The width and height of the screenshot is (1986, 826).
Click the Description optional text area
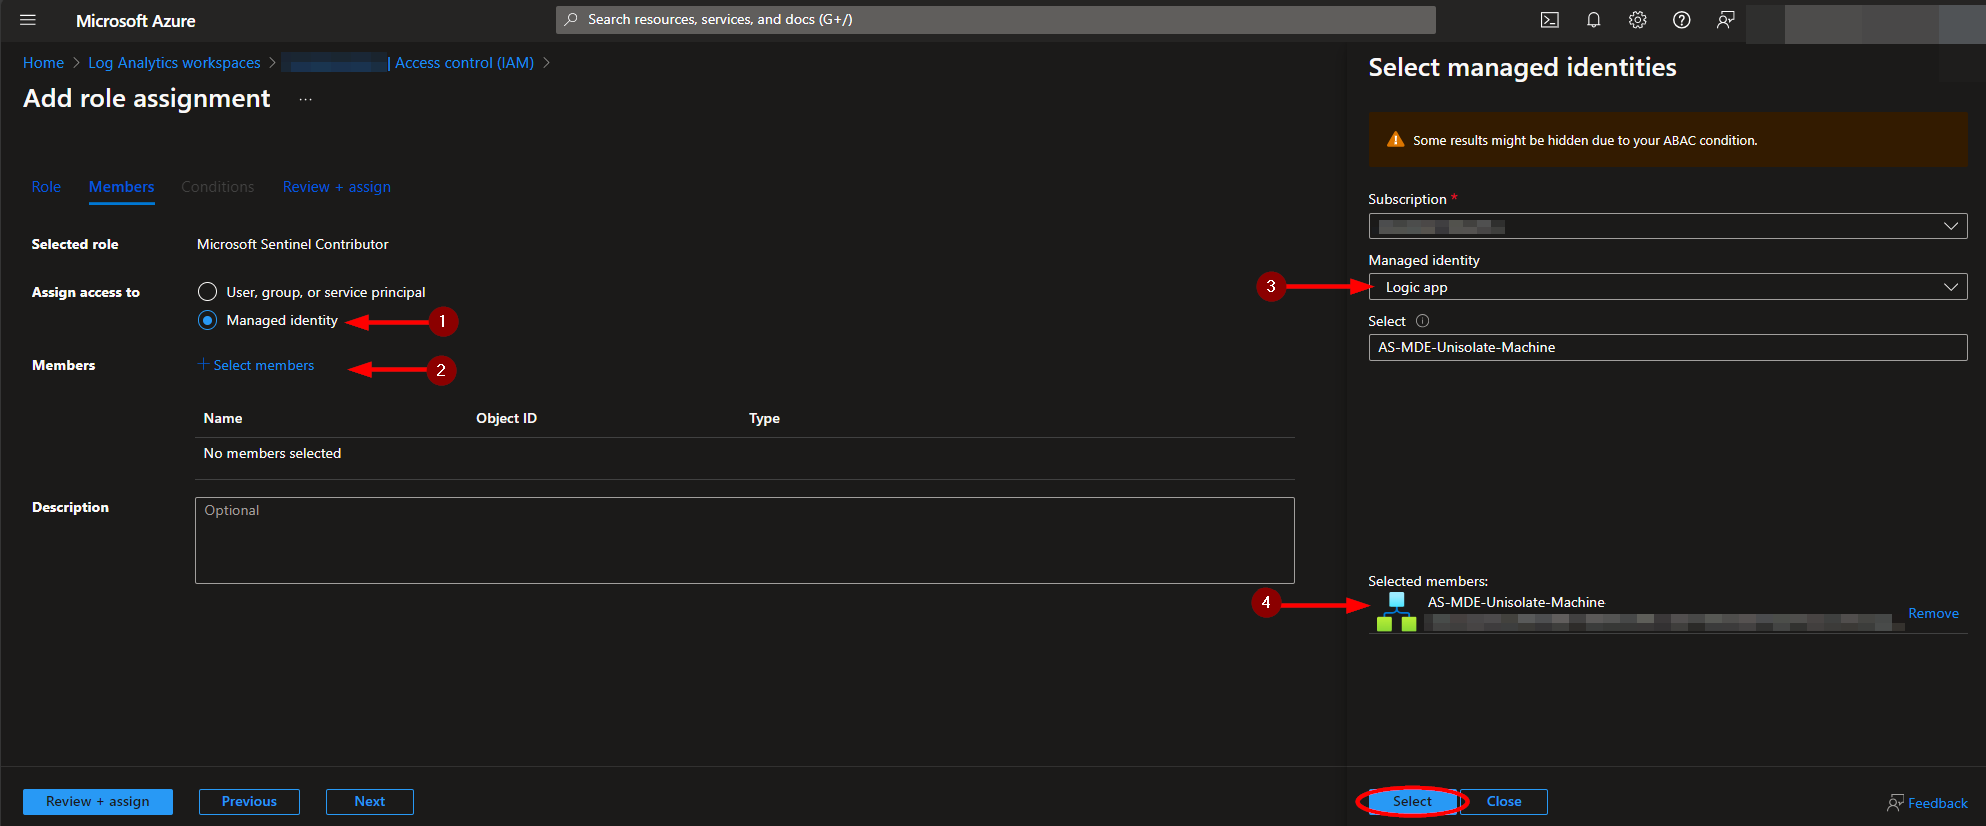click(745, 541)
